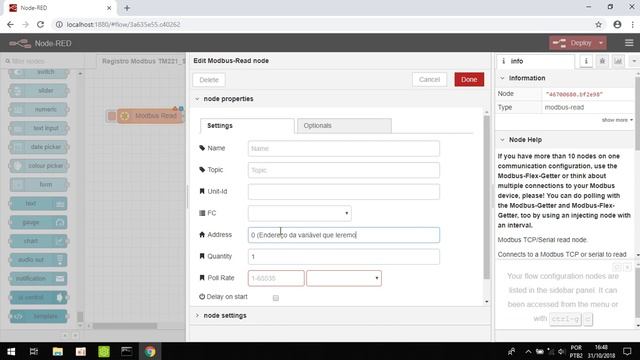640x360 pixels.
Task: Select the audio out node in palette
Action: [39, 260]
